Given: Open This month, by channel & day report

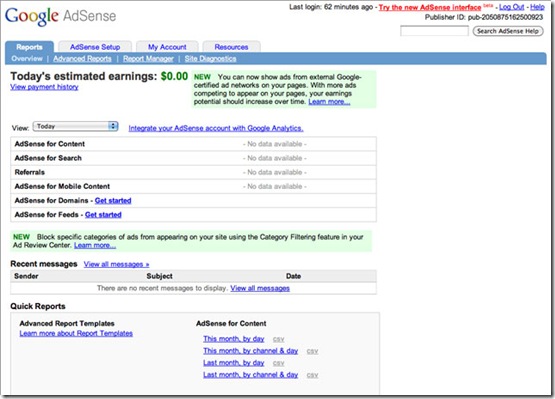Looking at the screenshot, I should pos(251,351).
